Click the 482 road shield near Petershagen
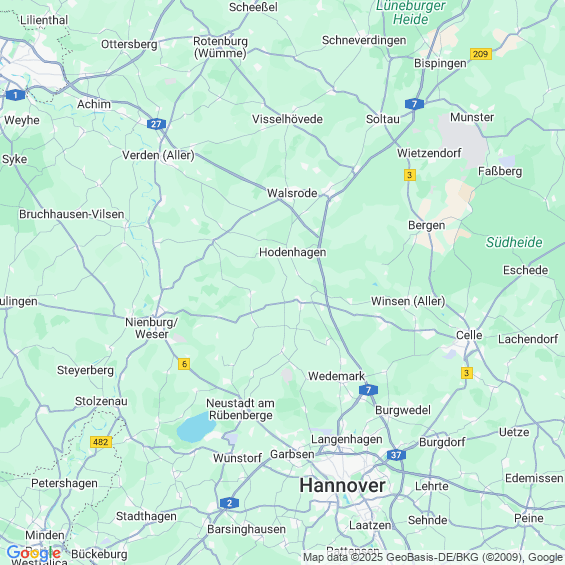565x565 pixels. (x=101, y=442)
